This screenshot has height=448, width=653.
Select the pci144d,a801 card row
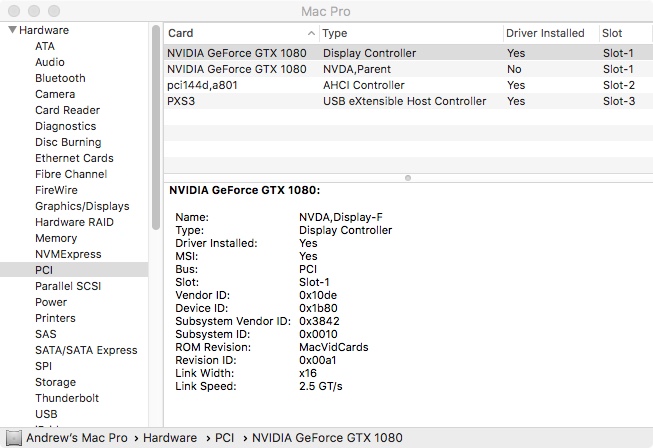409,85
